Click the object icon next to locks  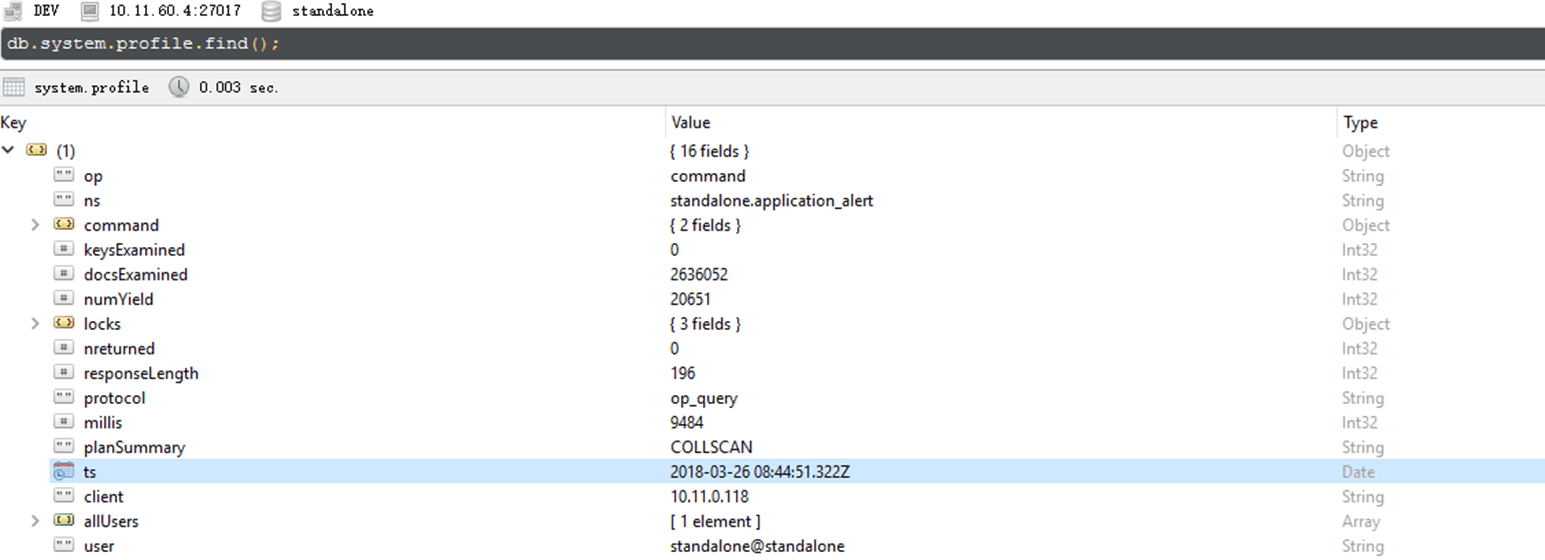click(x=64, y=324)
